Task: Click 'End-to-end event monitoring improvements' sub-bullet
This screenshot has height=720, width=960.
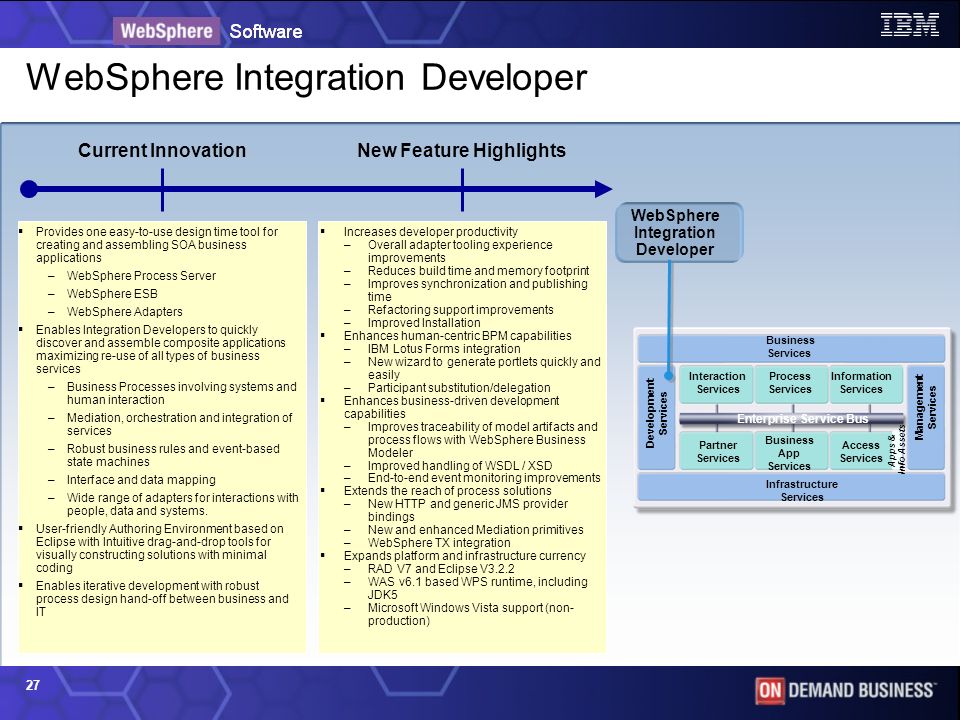Action: 484,478
